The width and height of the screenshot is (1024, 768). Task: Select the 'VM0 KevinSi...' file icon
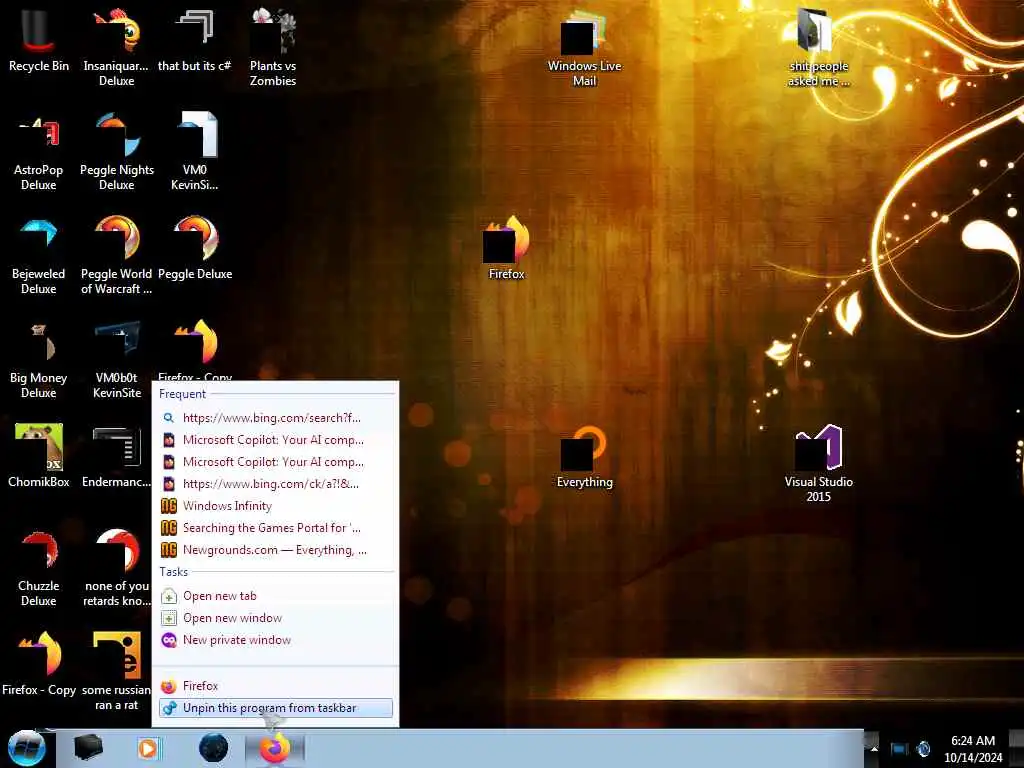click(195, 152)
